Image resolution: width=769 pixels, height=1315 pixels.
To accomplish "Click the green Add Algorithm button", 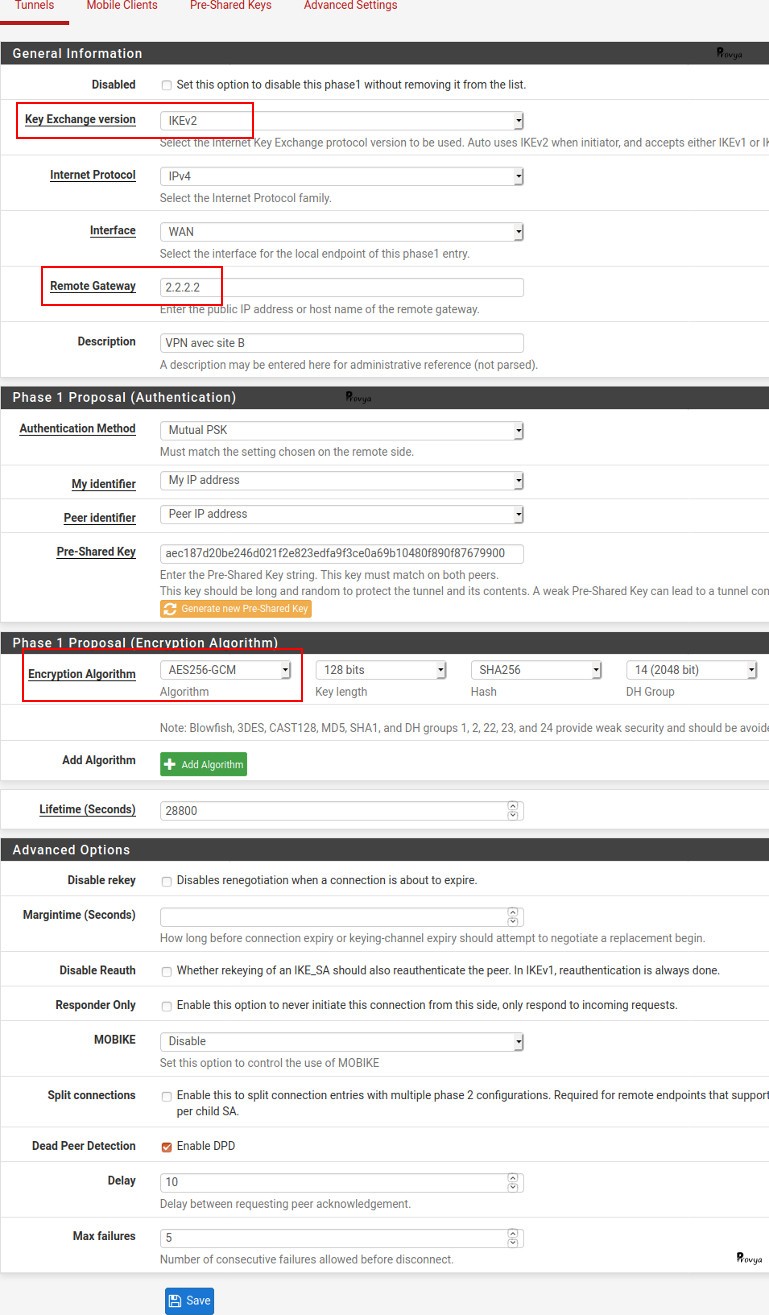I will point(203,764).
